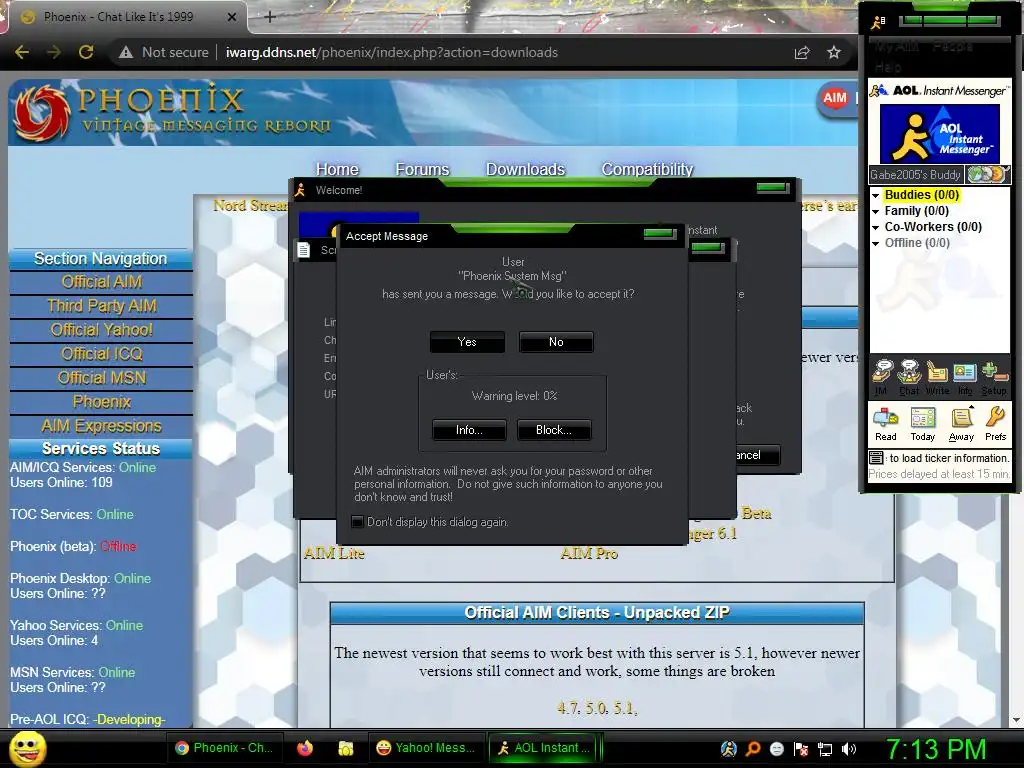Collapse the Co-Workers group
The image size is (1024, 768).
click(876, 227)
